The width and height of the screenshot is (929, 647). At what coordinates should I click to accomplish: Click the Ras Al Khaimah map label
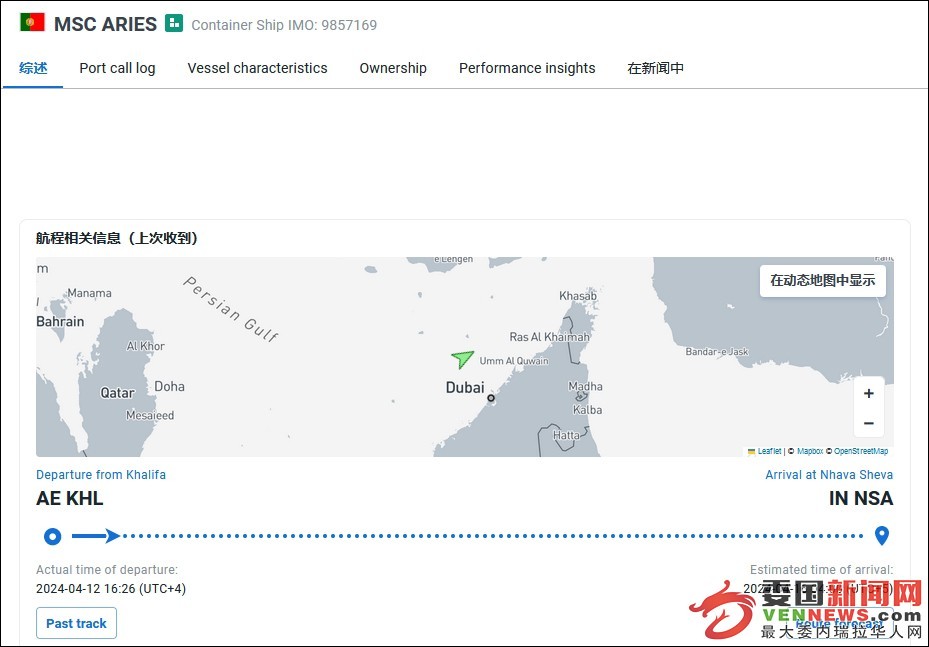(549, 337)
